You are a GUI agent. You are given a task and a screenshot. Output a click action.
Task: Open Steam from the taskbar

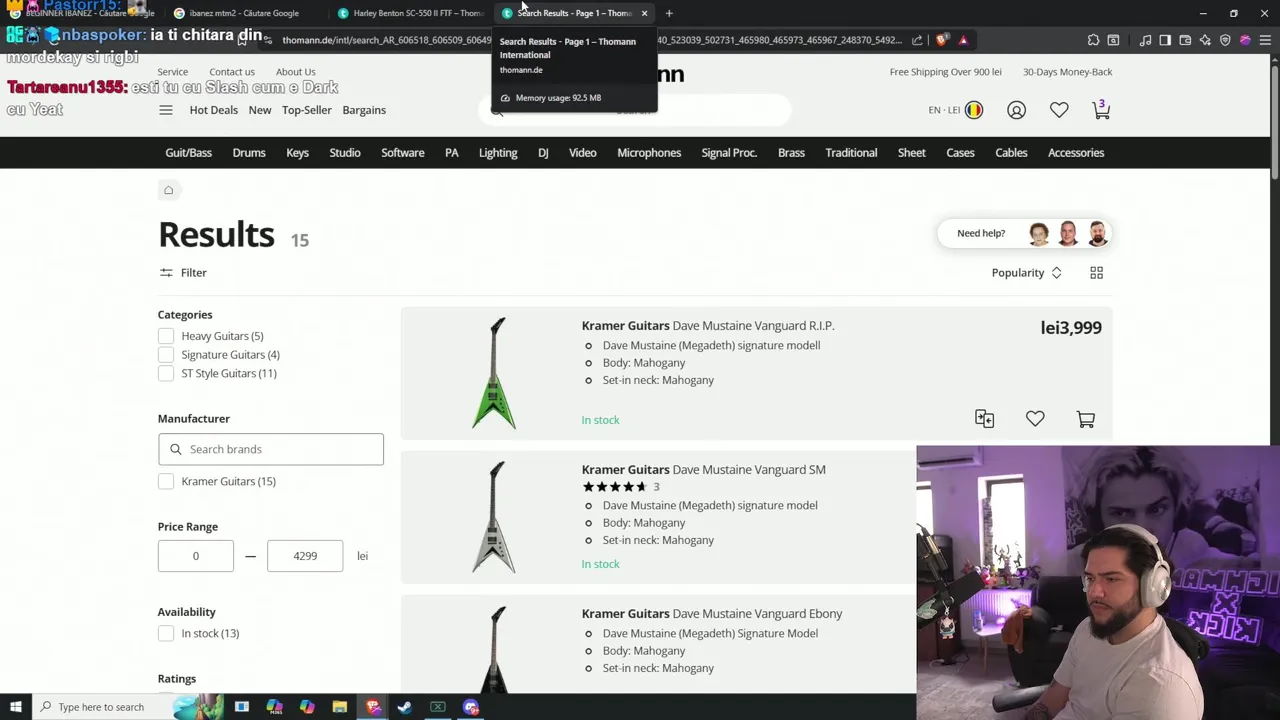405,707
